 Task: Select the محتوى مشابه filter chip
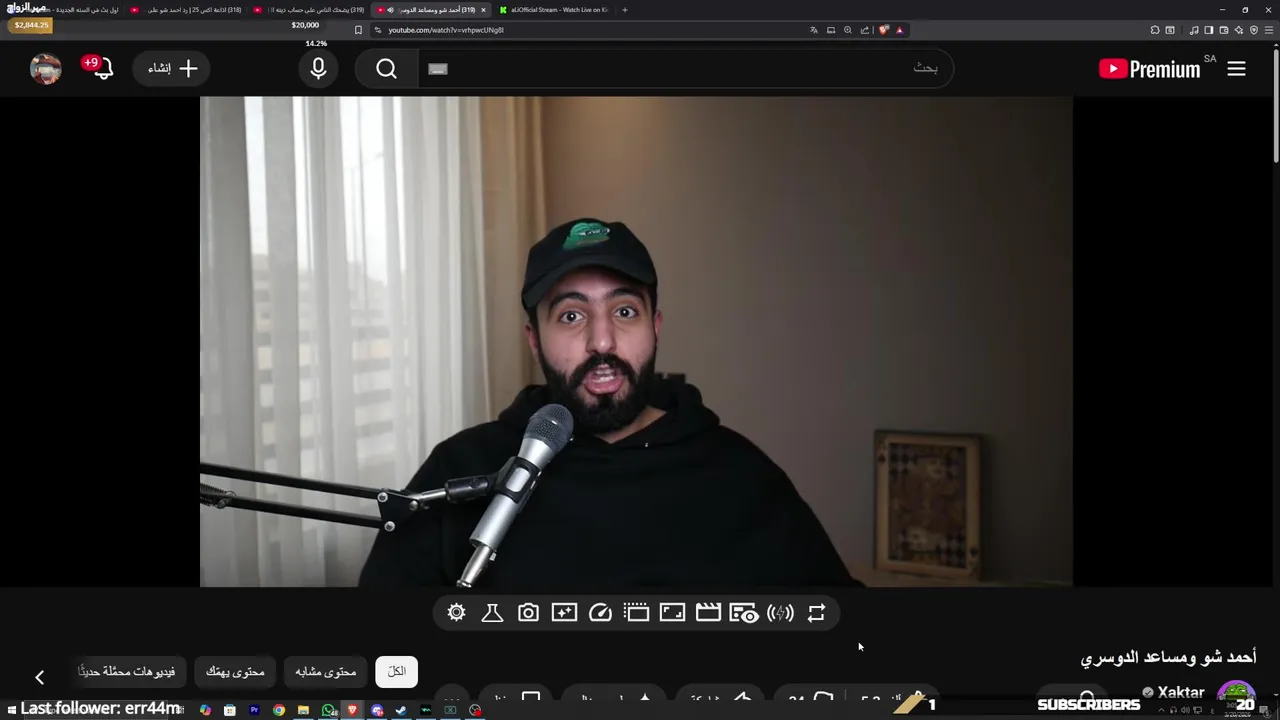[326, 671]
